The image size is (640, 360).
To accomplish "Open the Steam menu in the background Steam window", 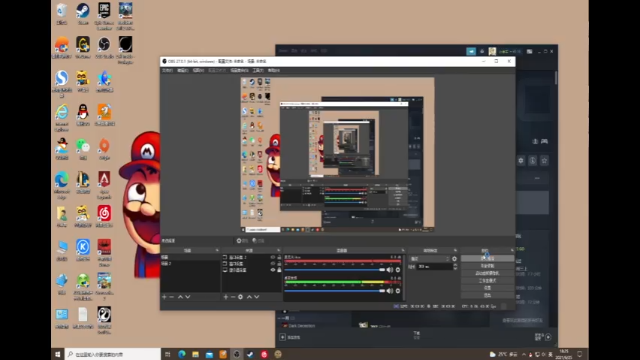I will [x=283, y=51].
